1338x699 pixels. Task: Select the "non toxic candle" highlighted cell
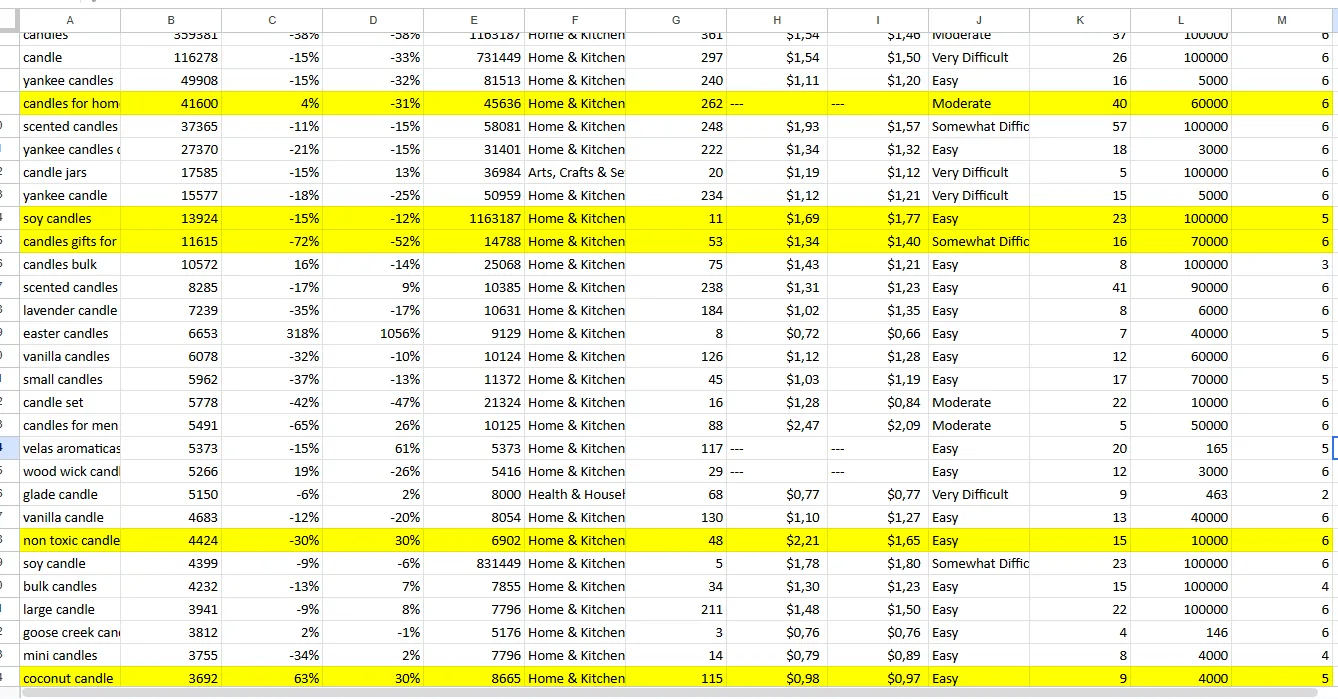[x=70, y=541]
